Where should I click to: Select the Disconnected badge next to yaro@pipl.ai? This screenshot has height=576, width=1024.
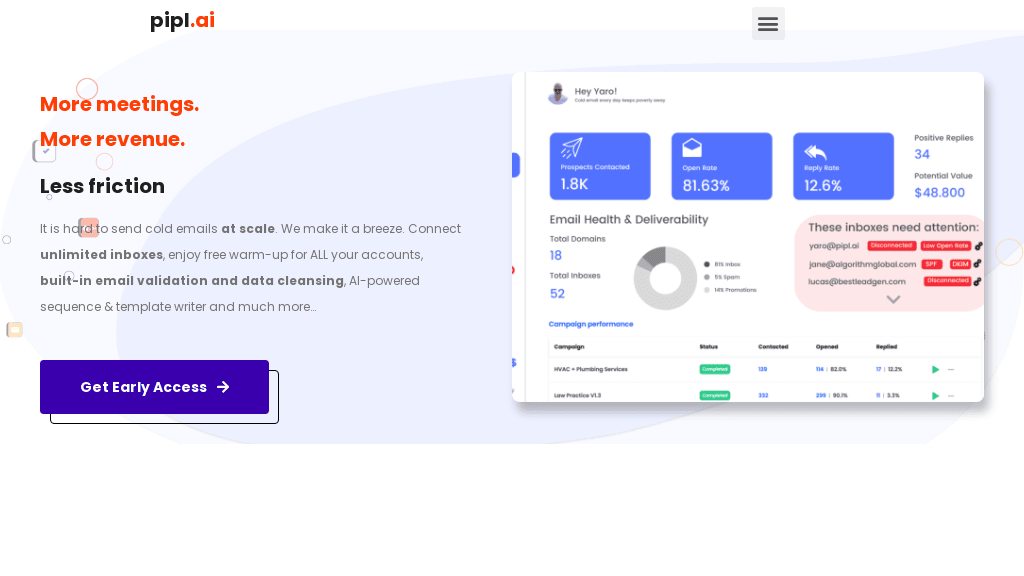[x=892, y=244]
